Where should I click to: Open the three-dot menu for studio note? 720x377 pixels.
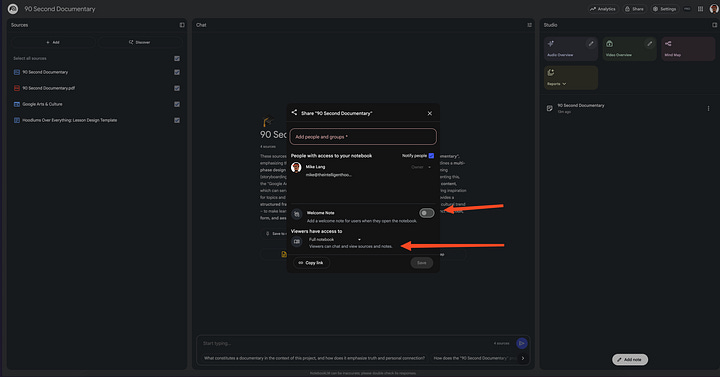point(708,108)
